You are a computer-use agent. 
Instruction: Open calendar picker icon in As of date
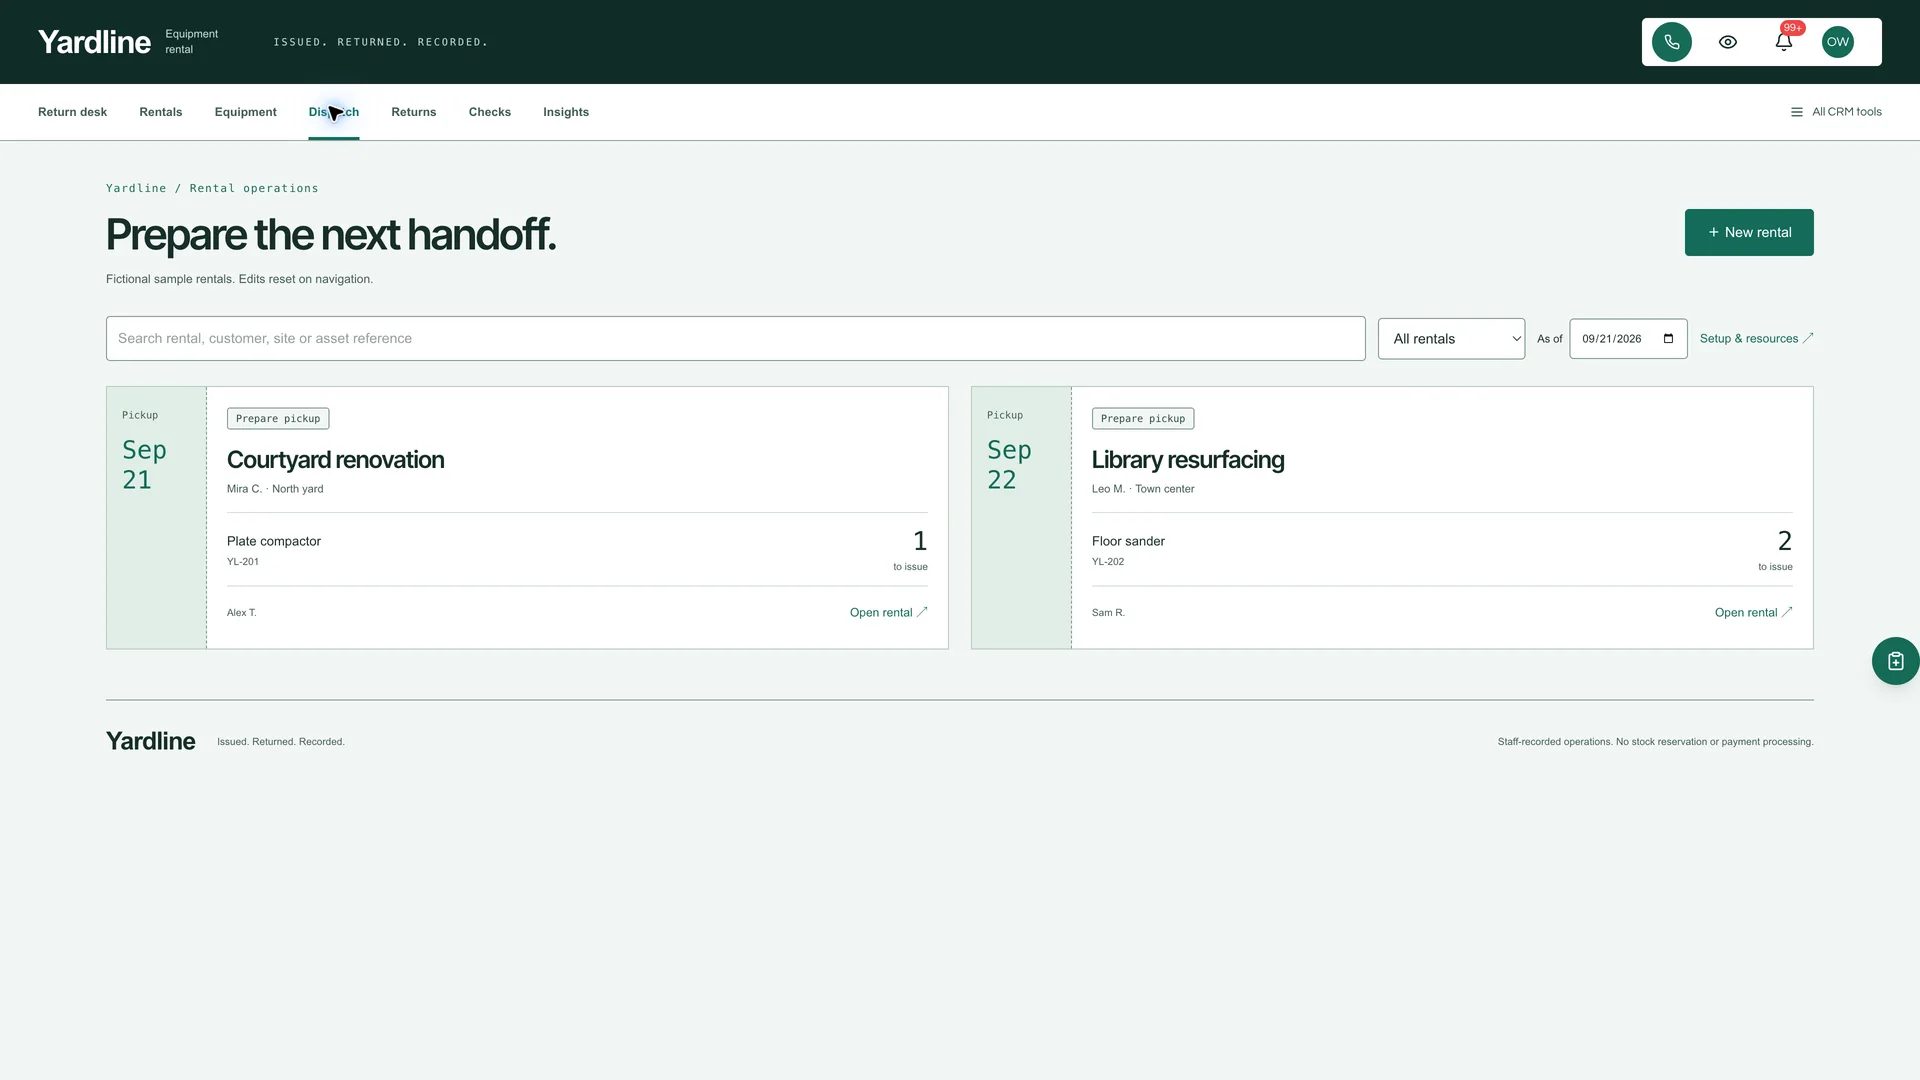pos(1668,339)
